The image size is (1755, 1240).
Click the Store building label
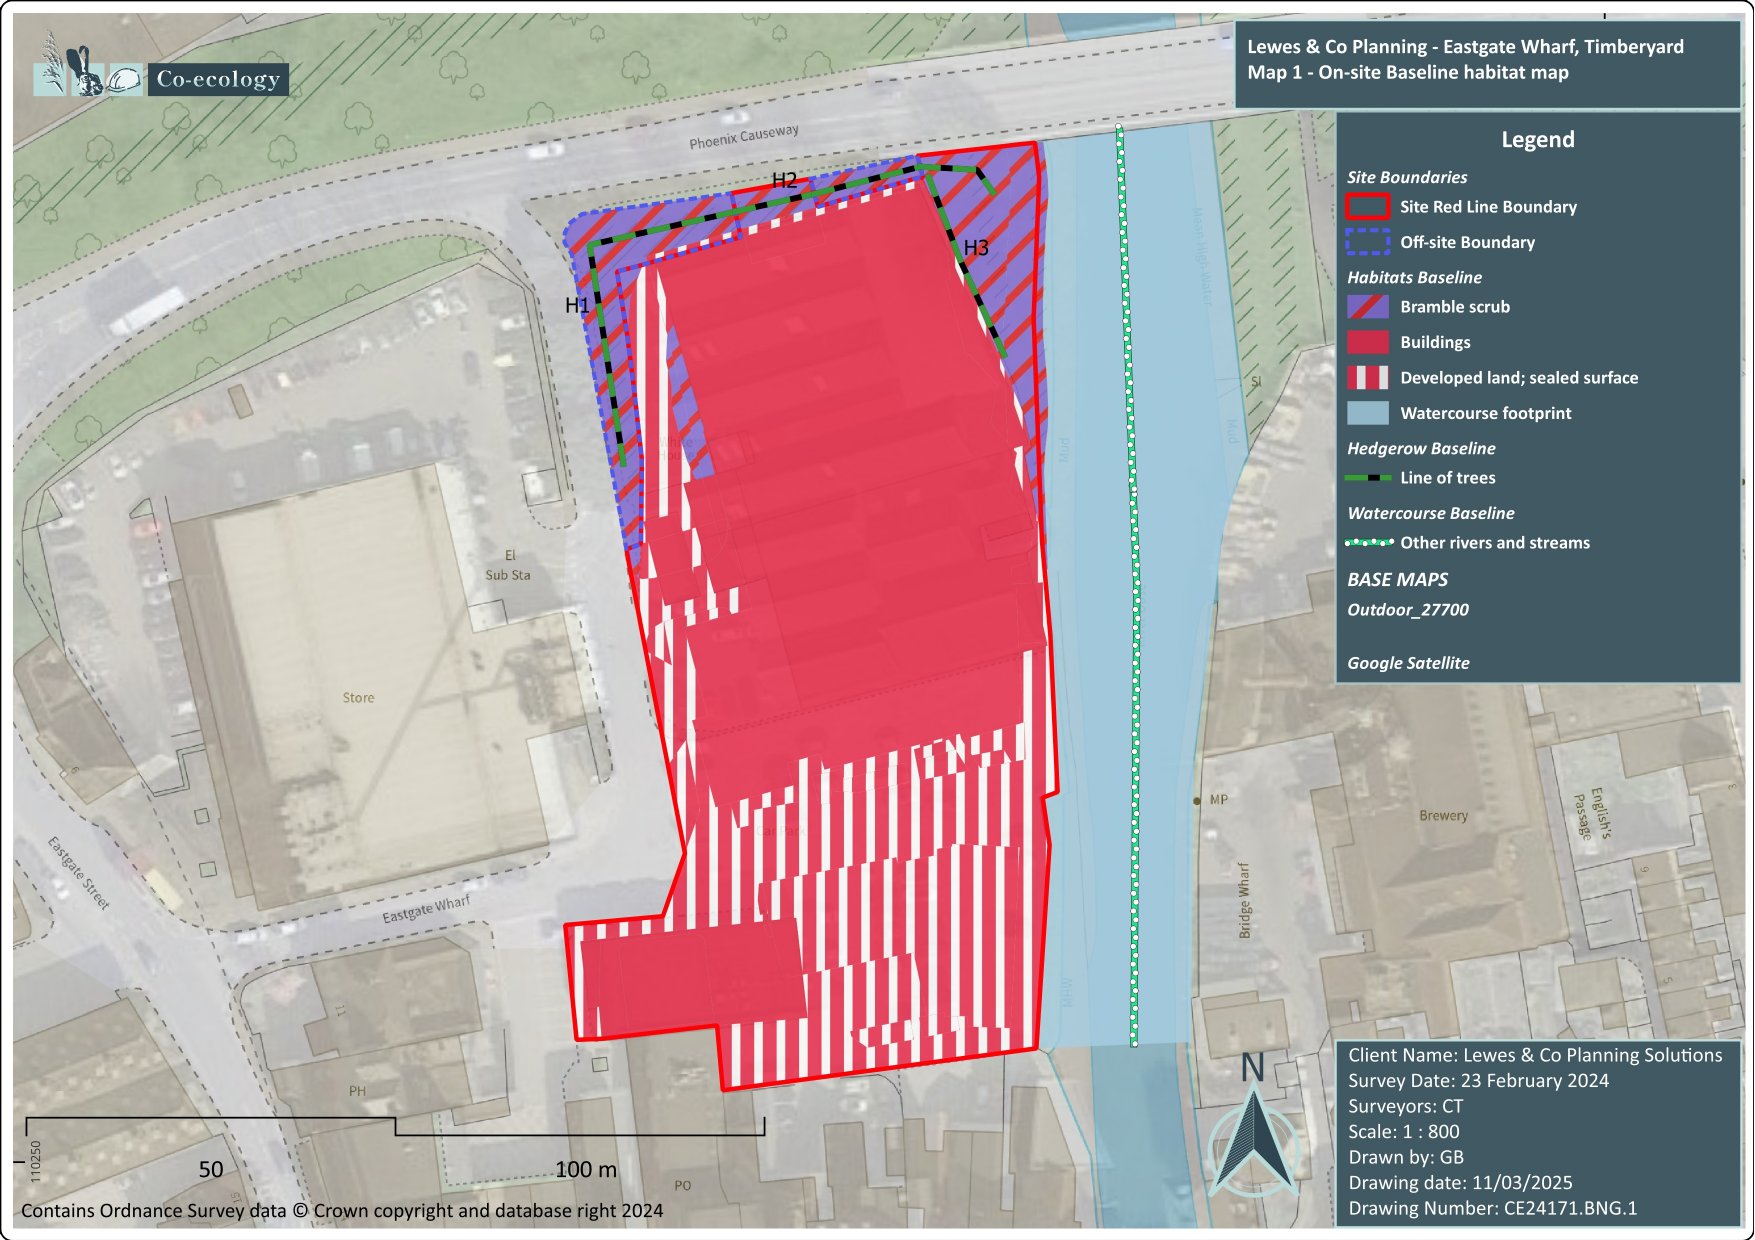[358, 698]
